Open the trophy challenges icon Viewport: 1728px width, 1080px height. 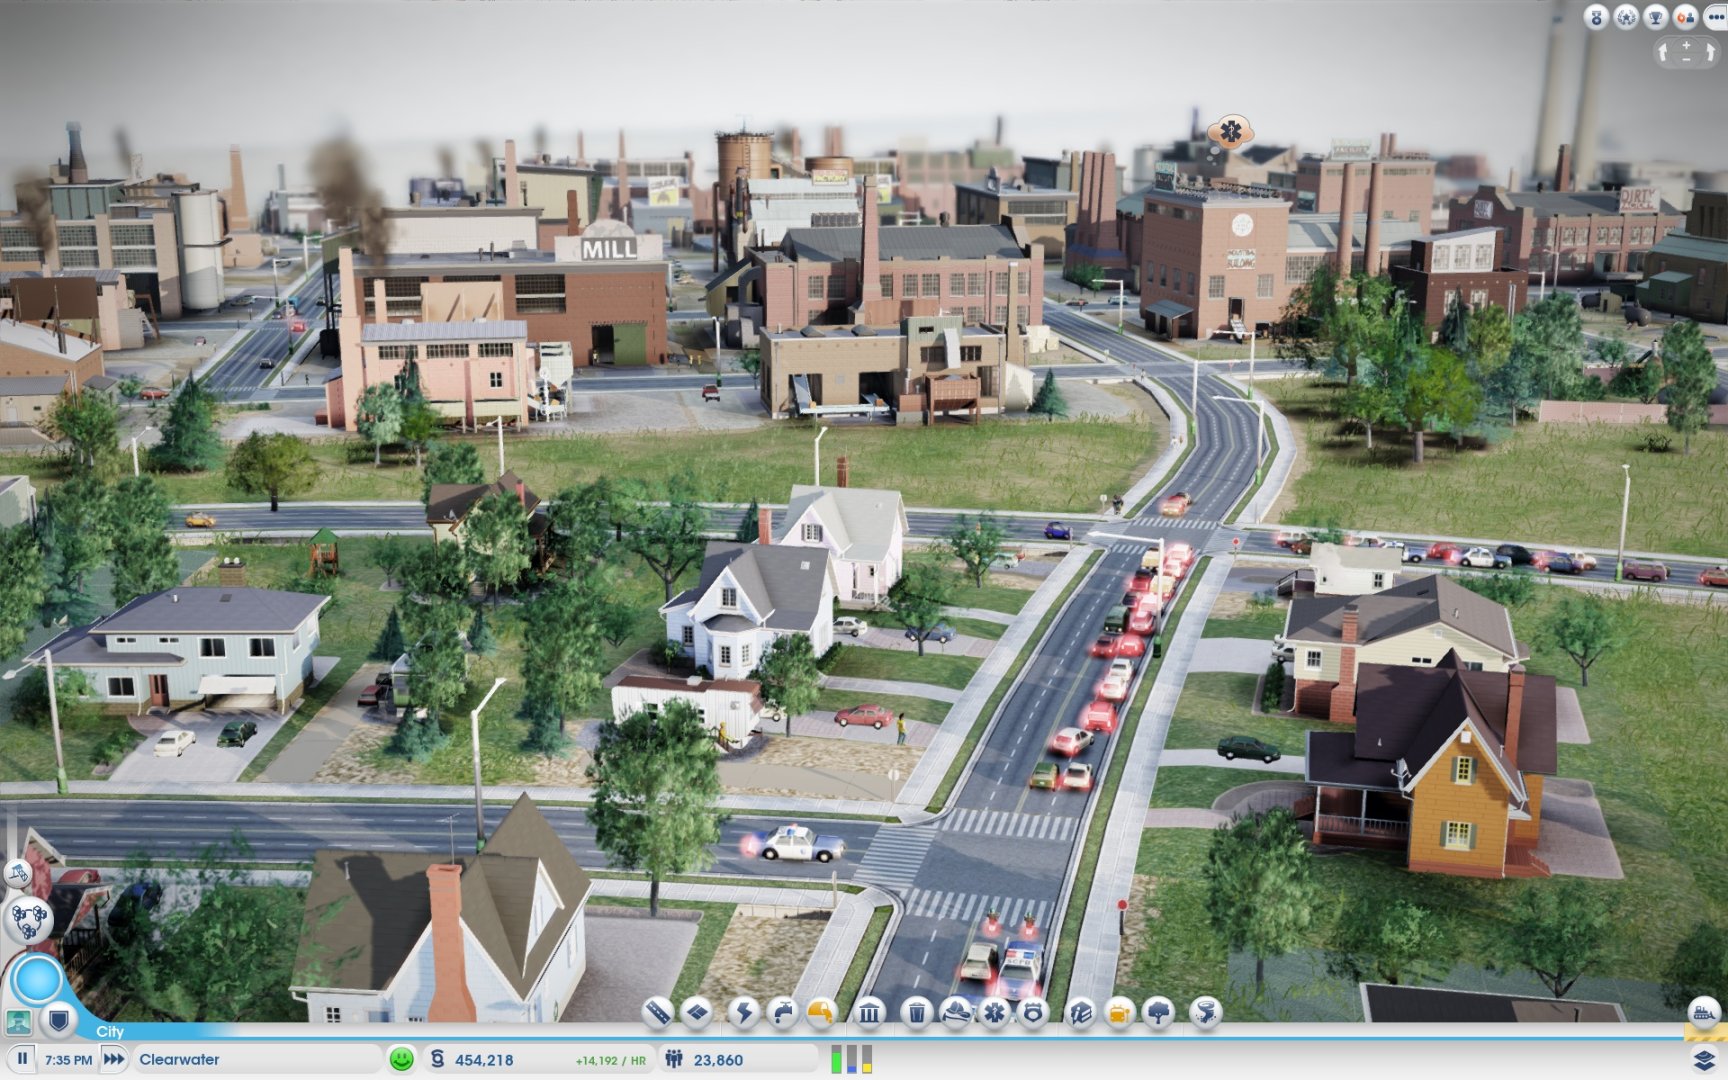pyautogui.click(x=1656, y=17)
